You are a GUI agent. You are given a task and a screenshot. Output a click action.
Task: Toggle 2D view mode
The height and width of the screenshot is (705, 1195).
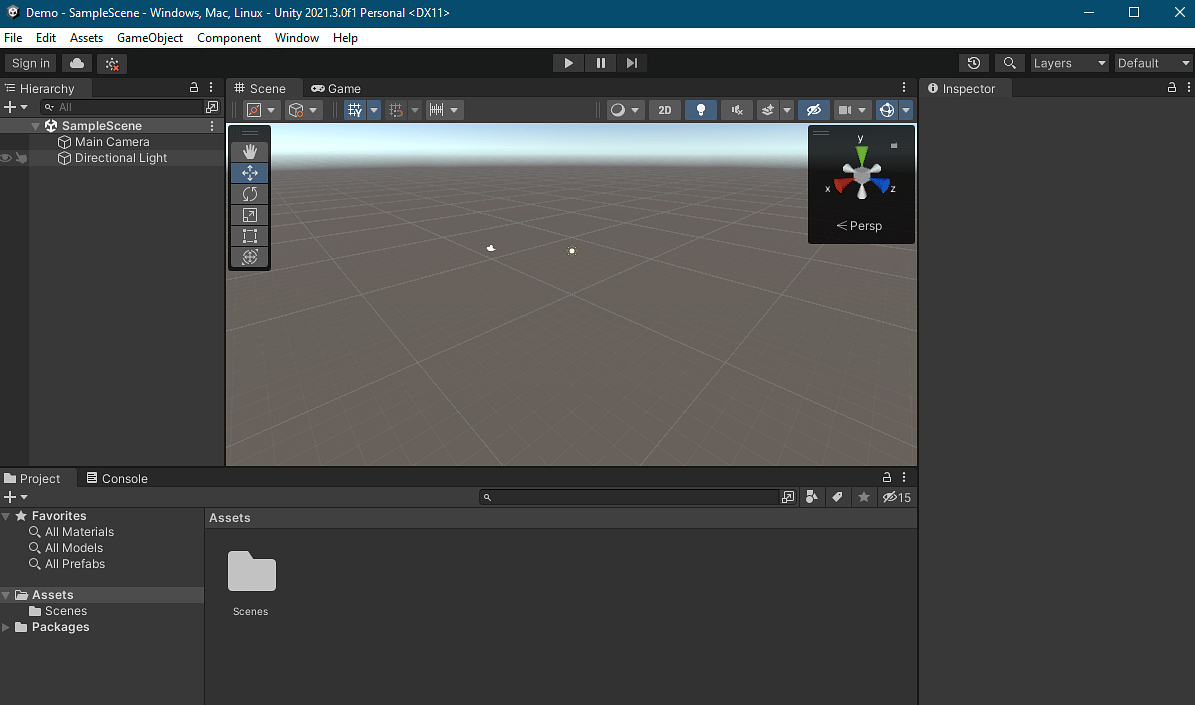[665, 110]
